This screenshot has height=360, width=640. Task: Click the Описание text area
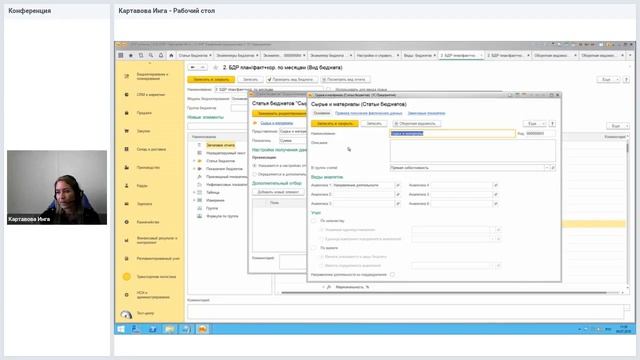(473, 151)
